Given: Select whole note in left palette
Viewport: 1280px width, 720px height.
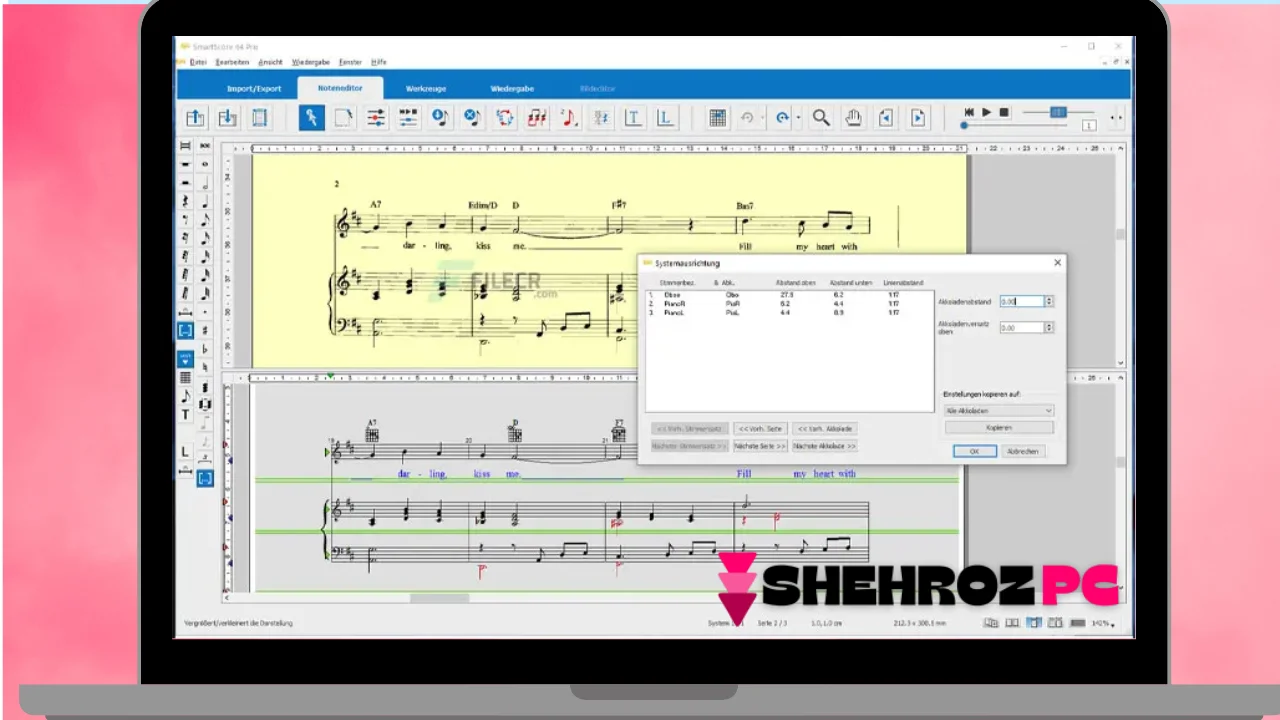Looking at the screenshot, I should coord(205,164).
